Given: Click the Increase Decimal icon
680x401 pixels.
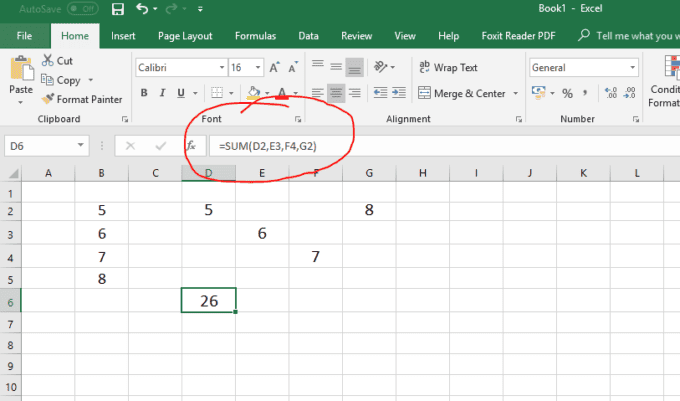Looking at the screenshot, I should pyautogui.click(x=611, y=93).
